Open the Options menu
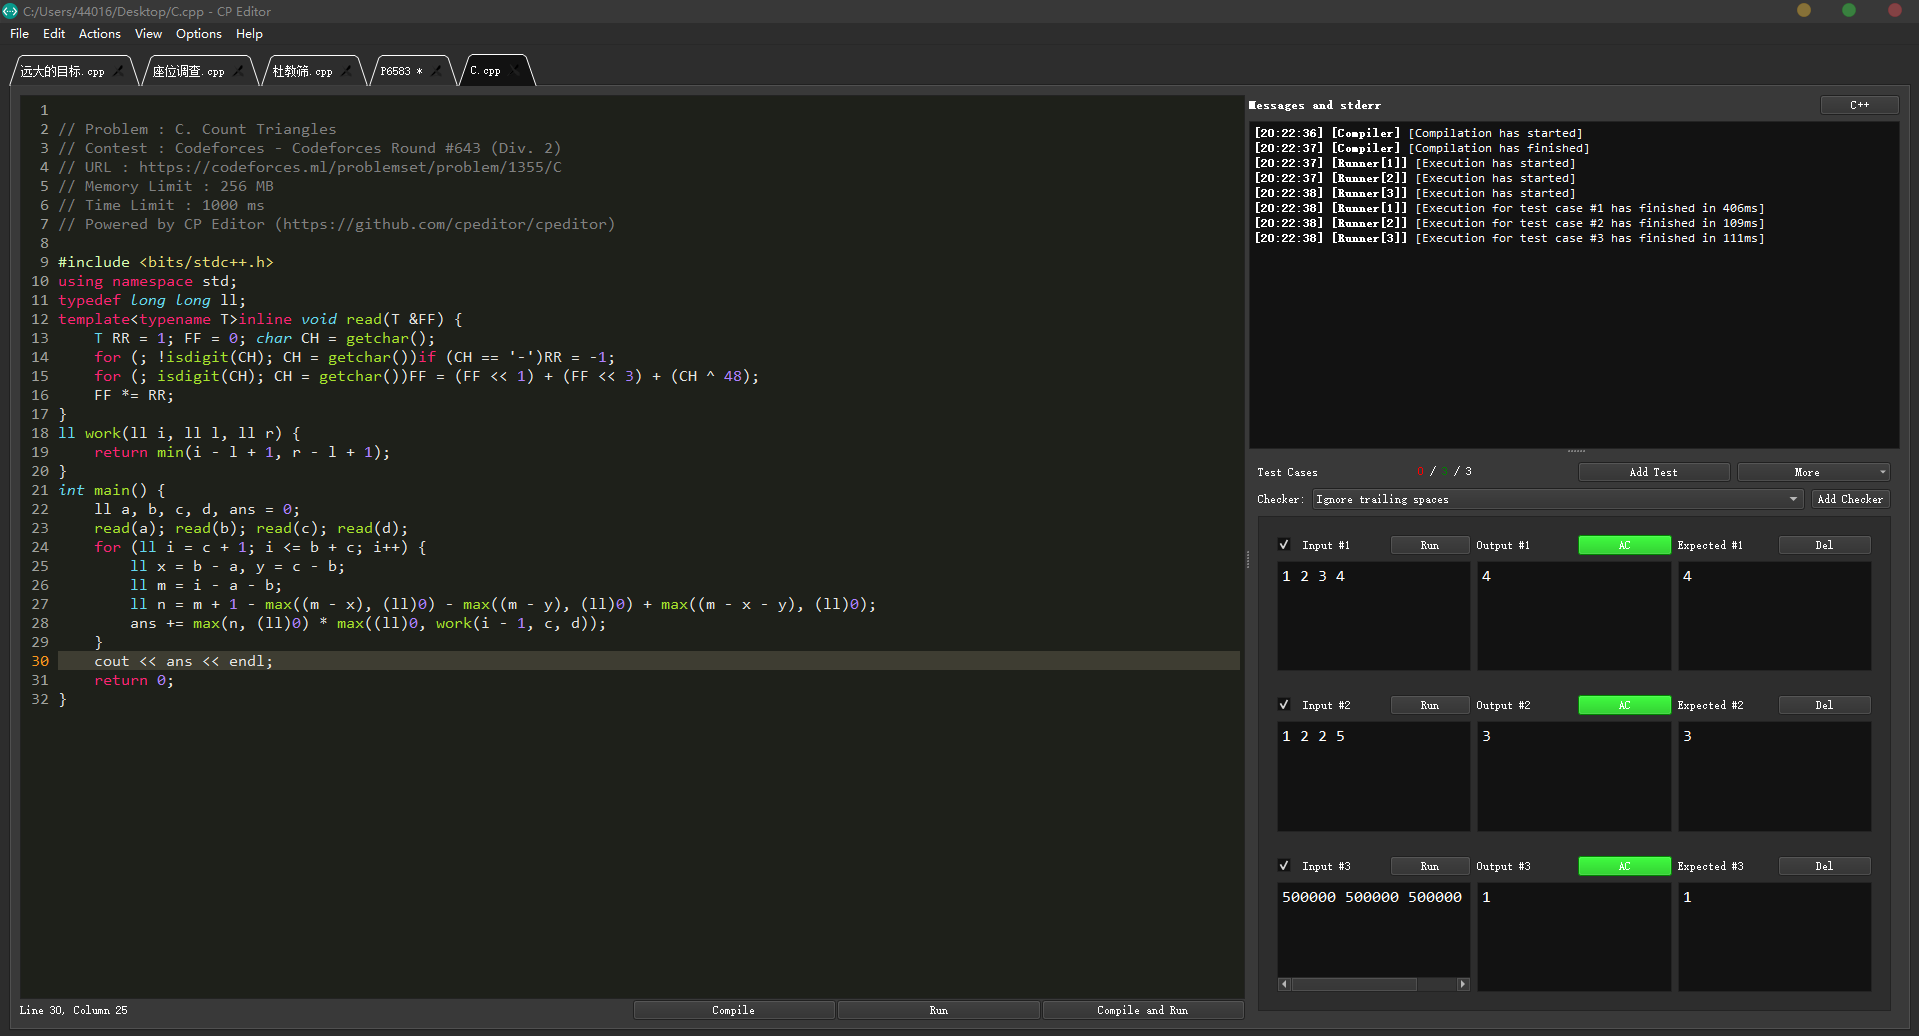Viewport: 1919px width, 1036px height. [199, 33]
